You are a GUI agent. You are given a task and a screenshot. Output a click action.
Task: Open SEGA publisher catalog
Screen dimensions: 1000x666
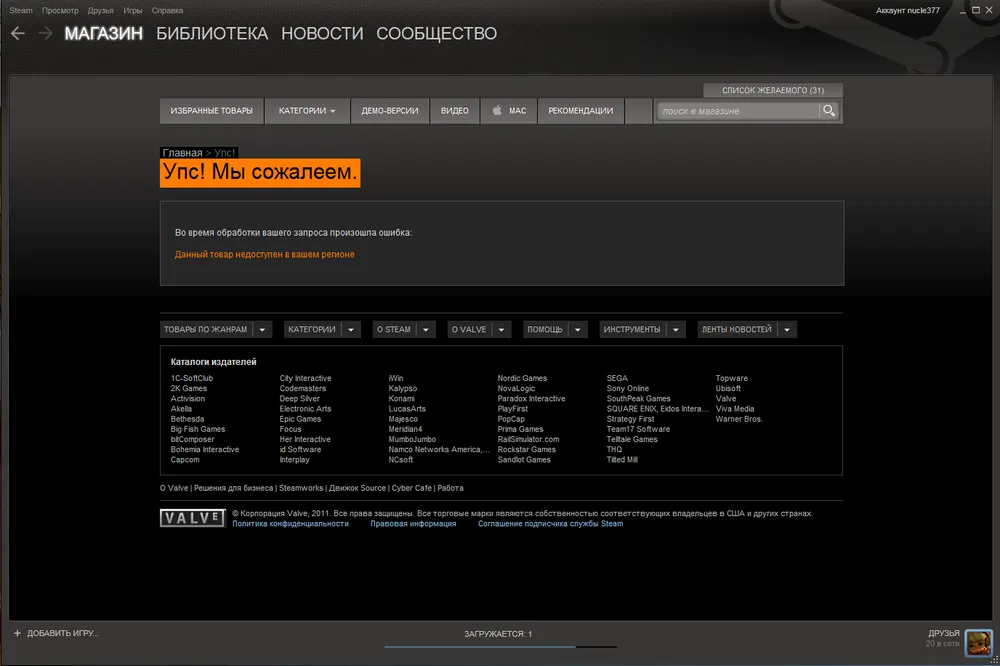click(x=617, y=378)
